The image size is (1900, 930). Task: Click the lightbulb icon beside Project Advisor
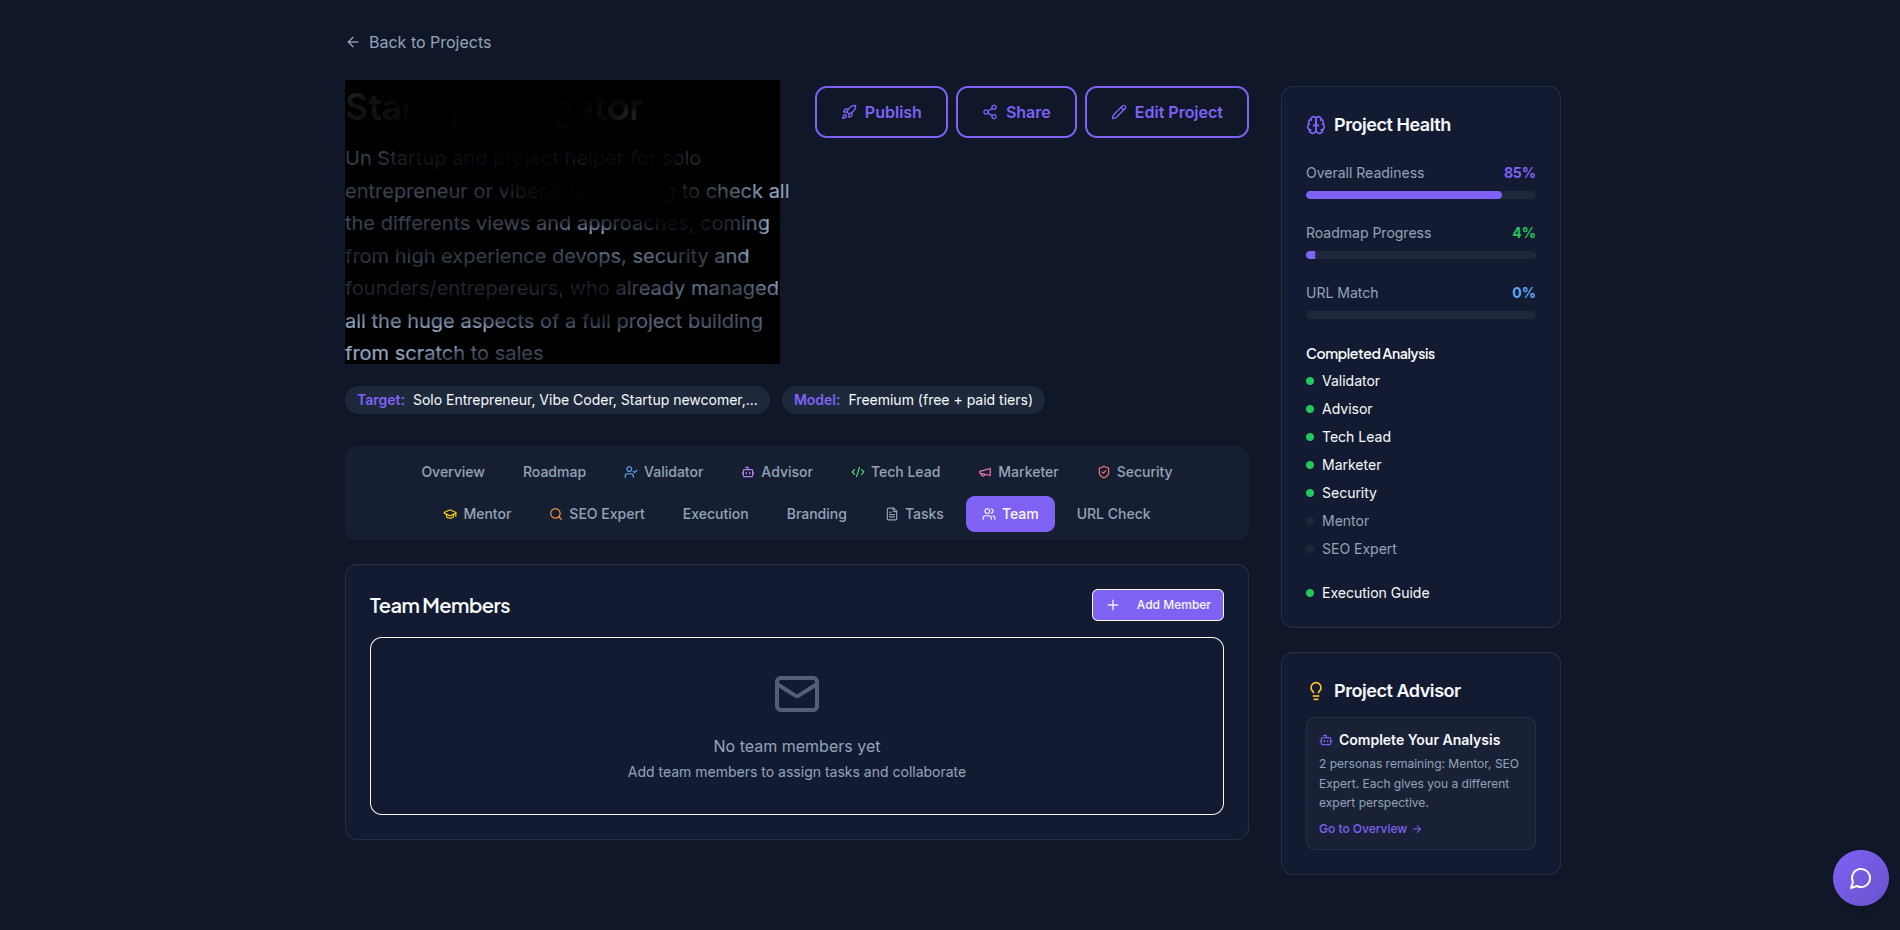(1315, 691)
